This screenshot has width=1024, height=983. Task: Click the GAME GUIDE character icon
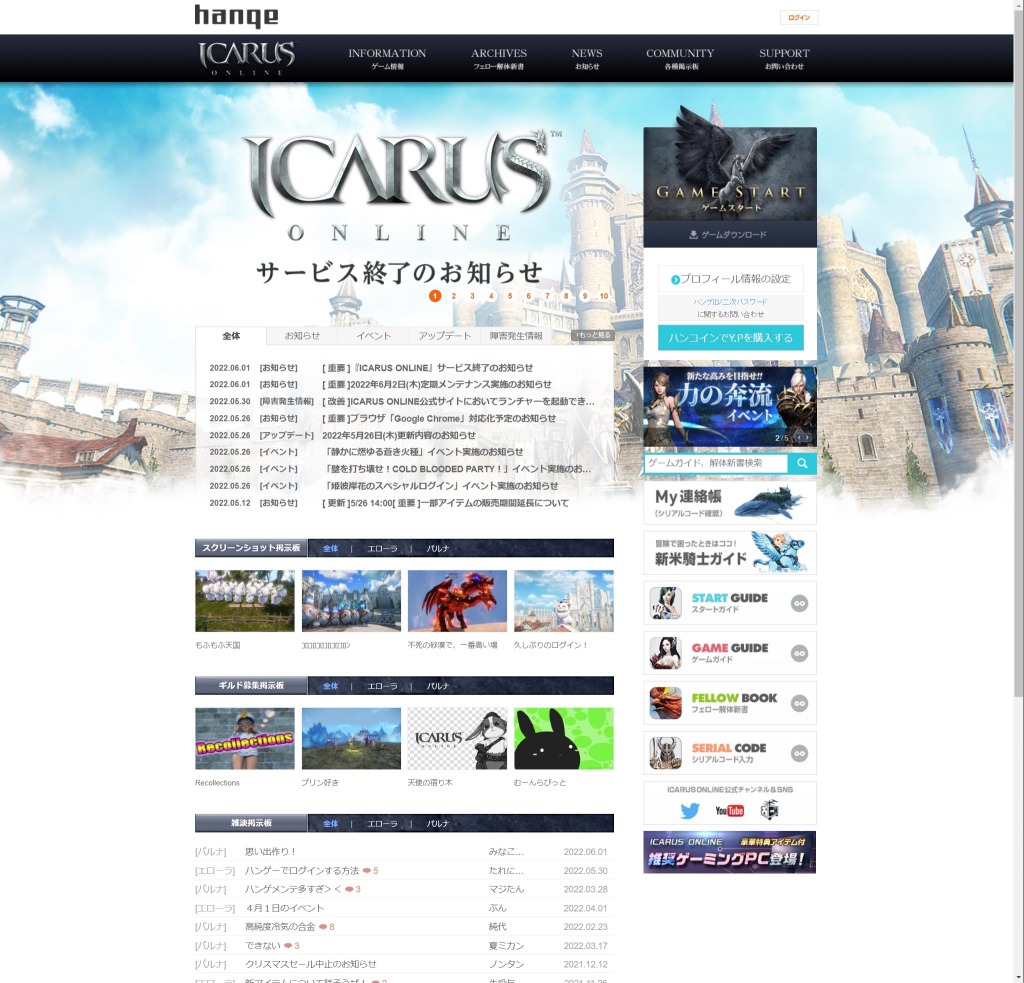coord(665,653)
